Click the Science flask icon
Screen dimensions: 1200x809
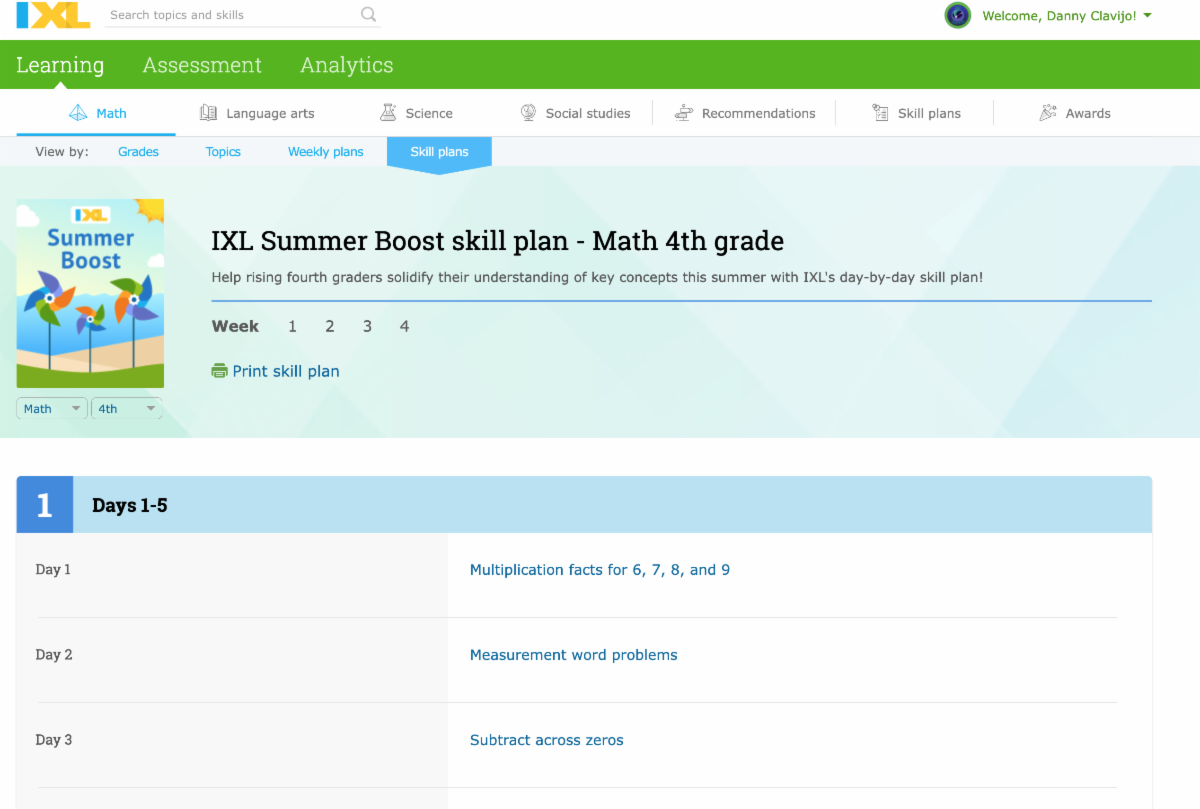pos(388,113)
